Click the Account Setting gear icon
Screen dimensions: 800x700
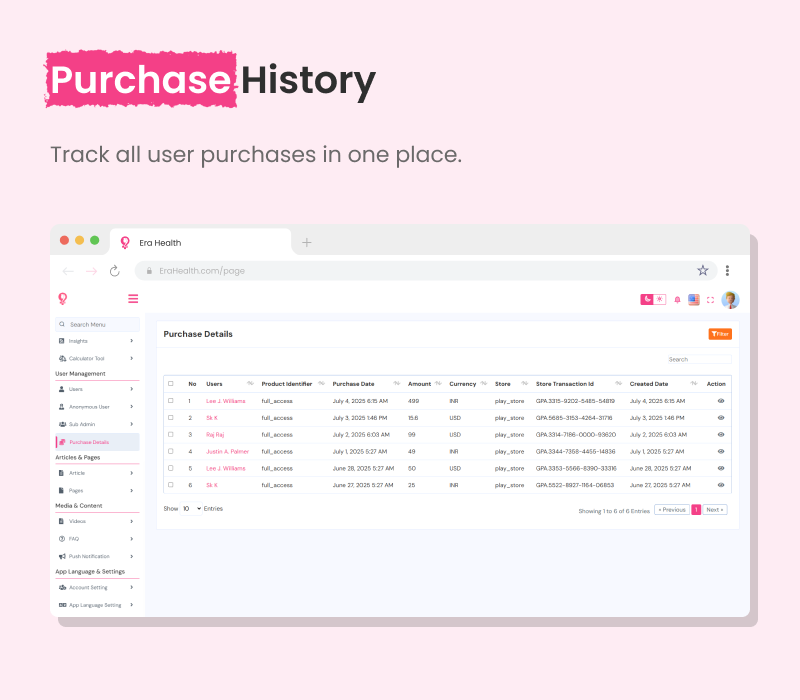click(x=62, y=587)
